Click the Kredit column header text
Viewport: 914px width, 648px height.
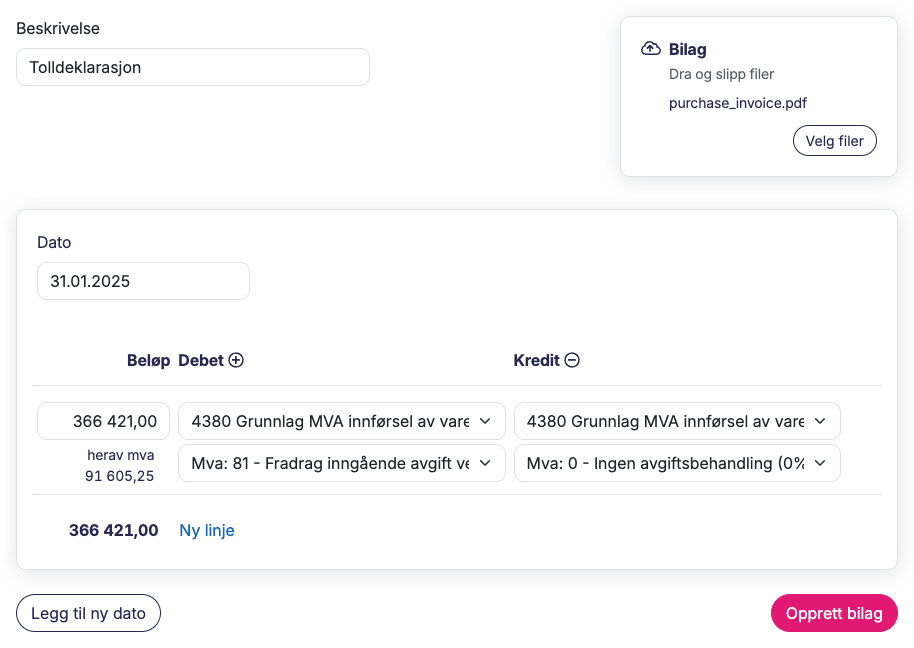(536, 360)
